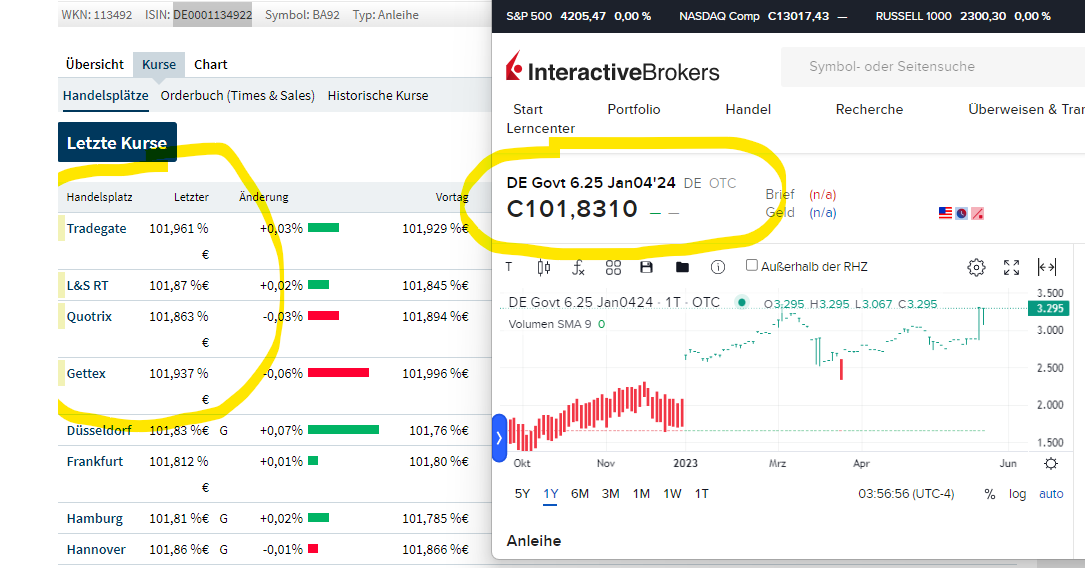Screen dimensions: 1085x568
Task: Select the 5Y chart range
Action: pos(522,494)
